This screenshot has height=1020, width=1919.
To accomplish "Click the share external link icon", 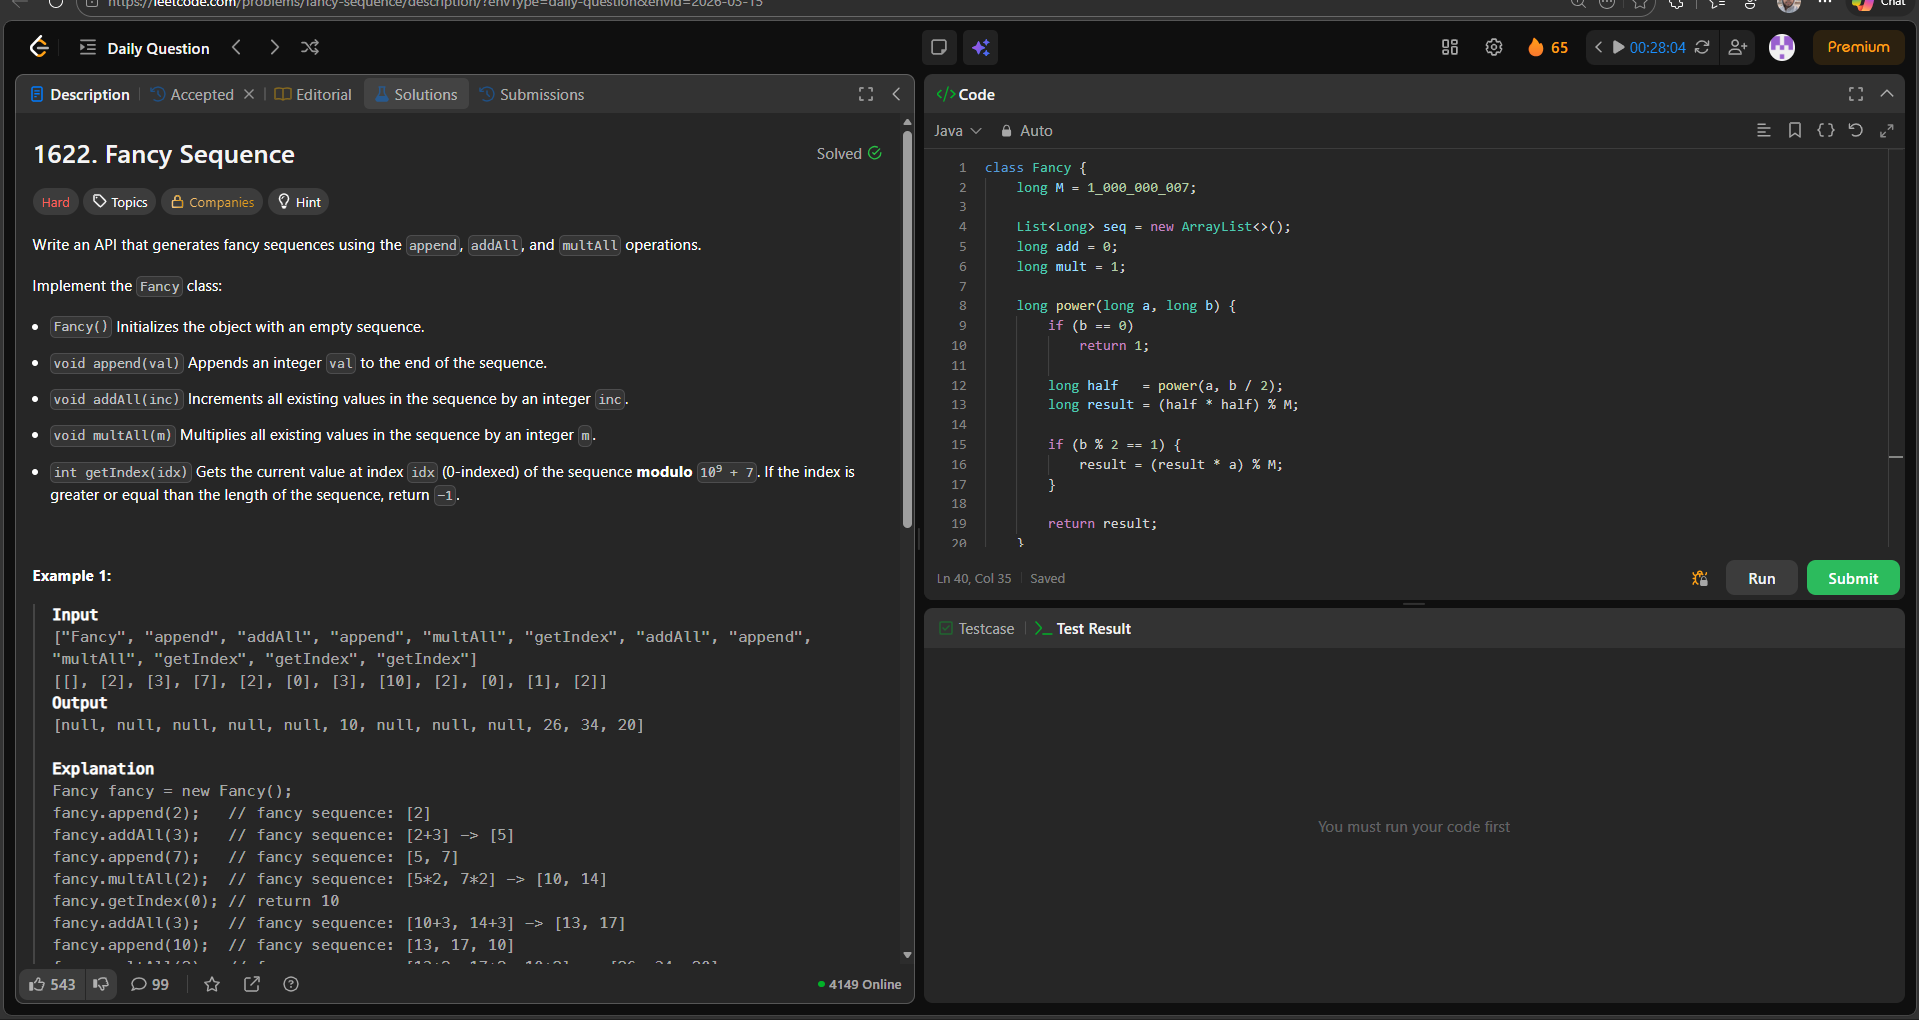I will click(x=252, y=984).
